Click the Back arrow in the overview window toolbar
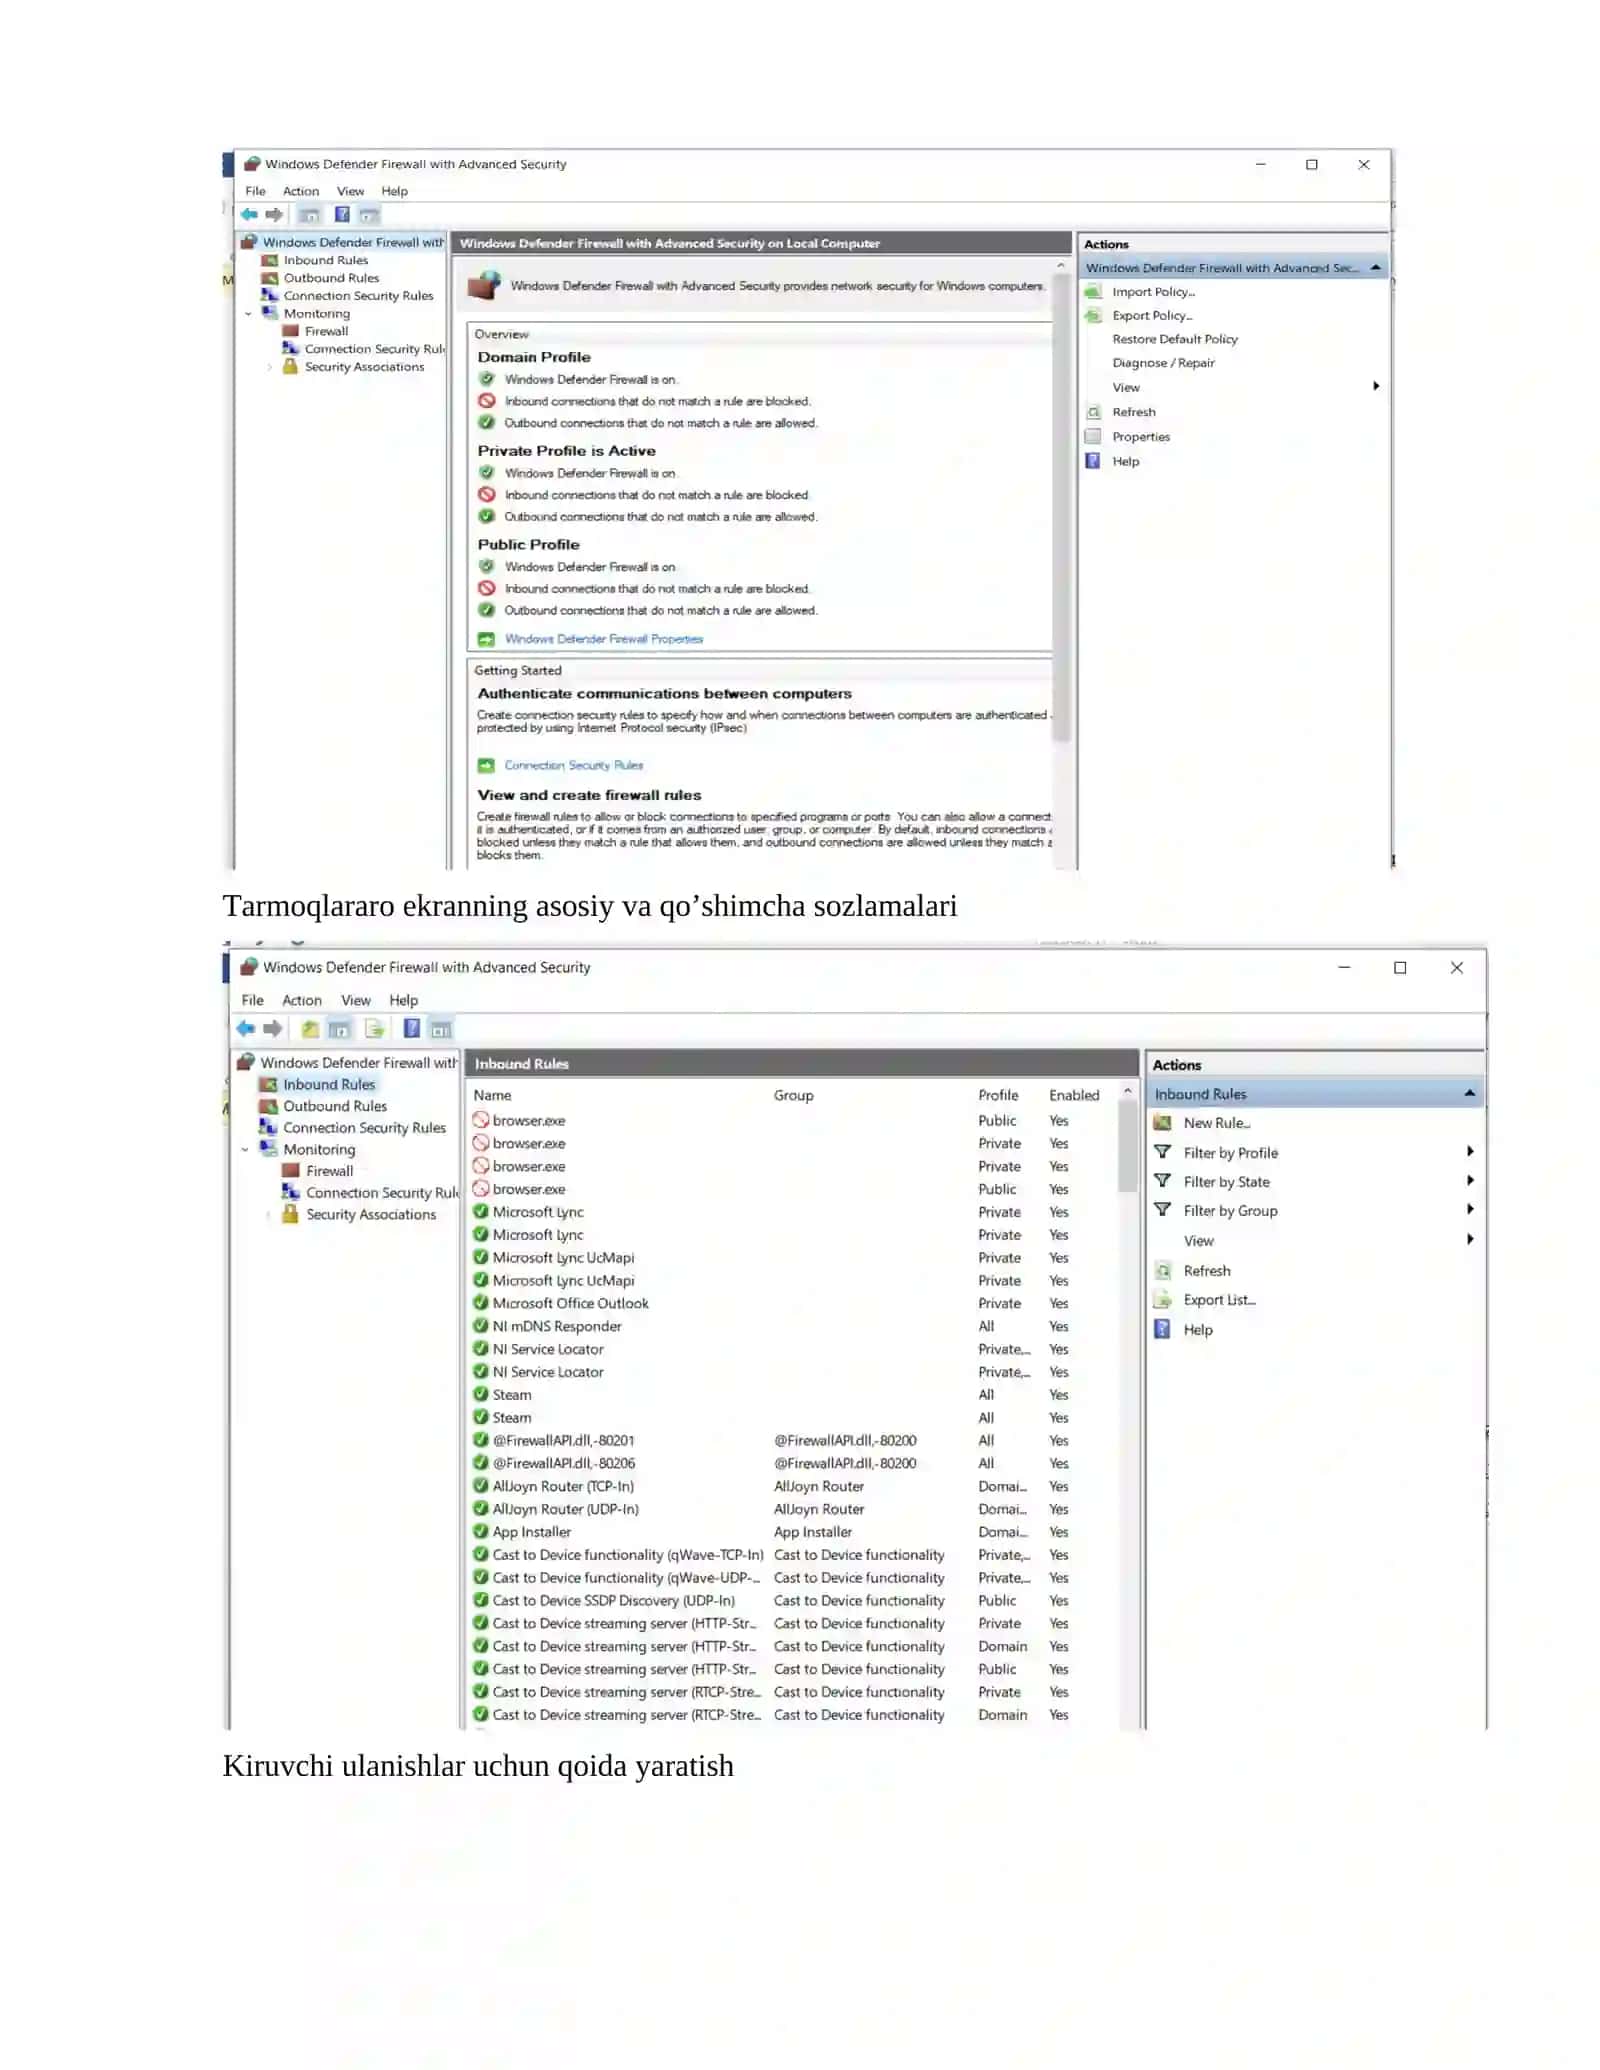 tap(249, 214)
